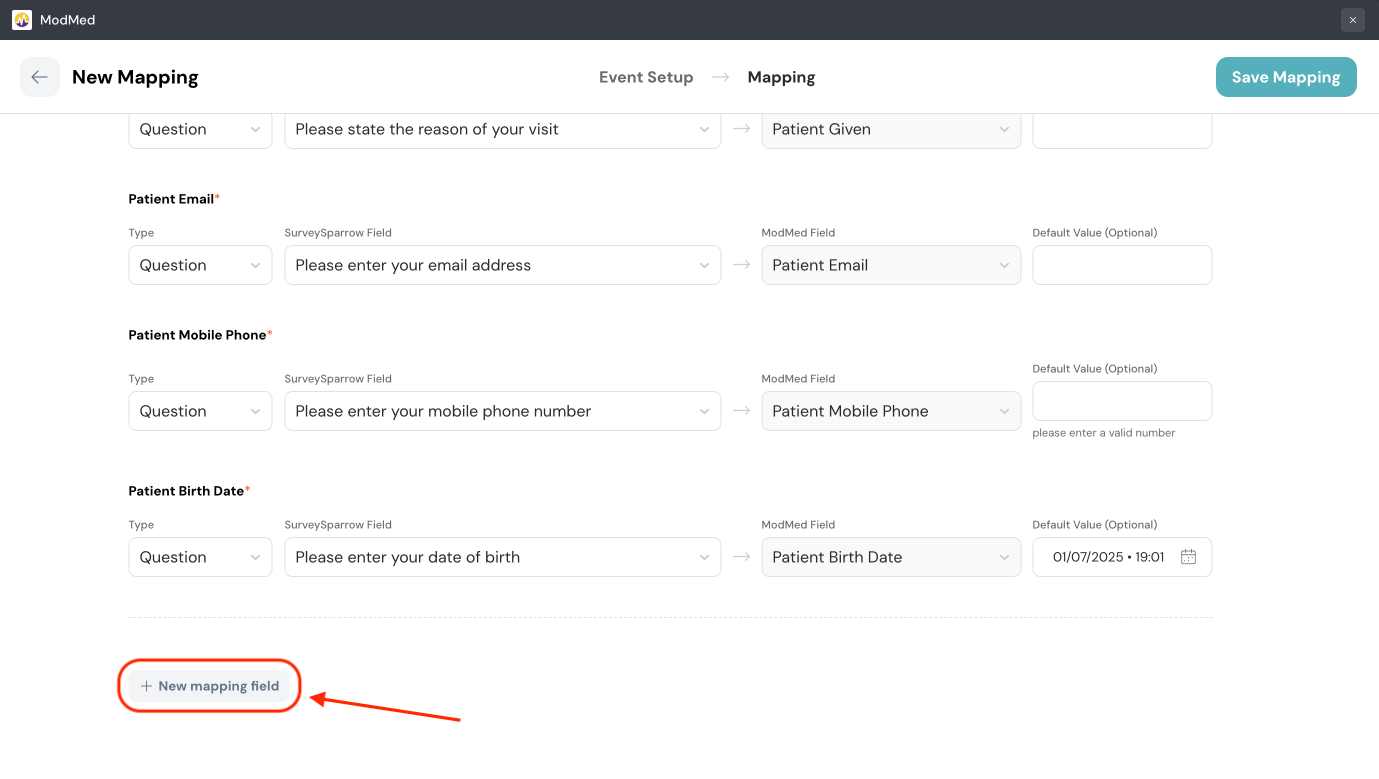
Task: Expand 'Please enter your mobile phone number' dropdown
Action: pyautogui.click(x=502, y=411)
